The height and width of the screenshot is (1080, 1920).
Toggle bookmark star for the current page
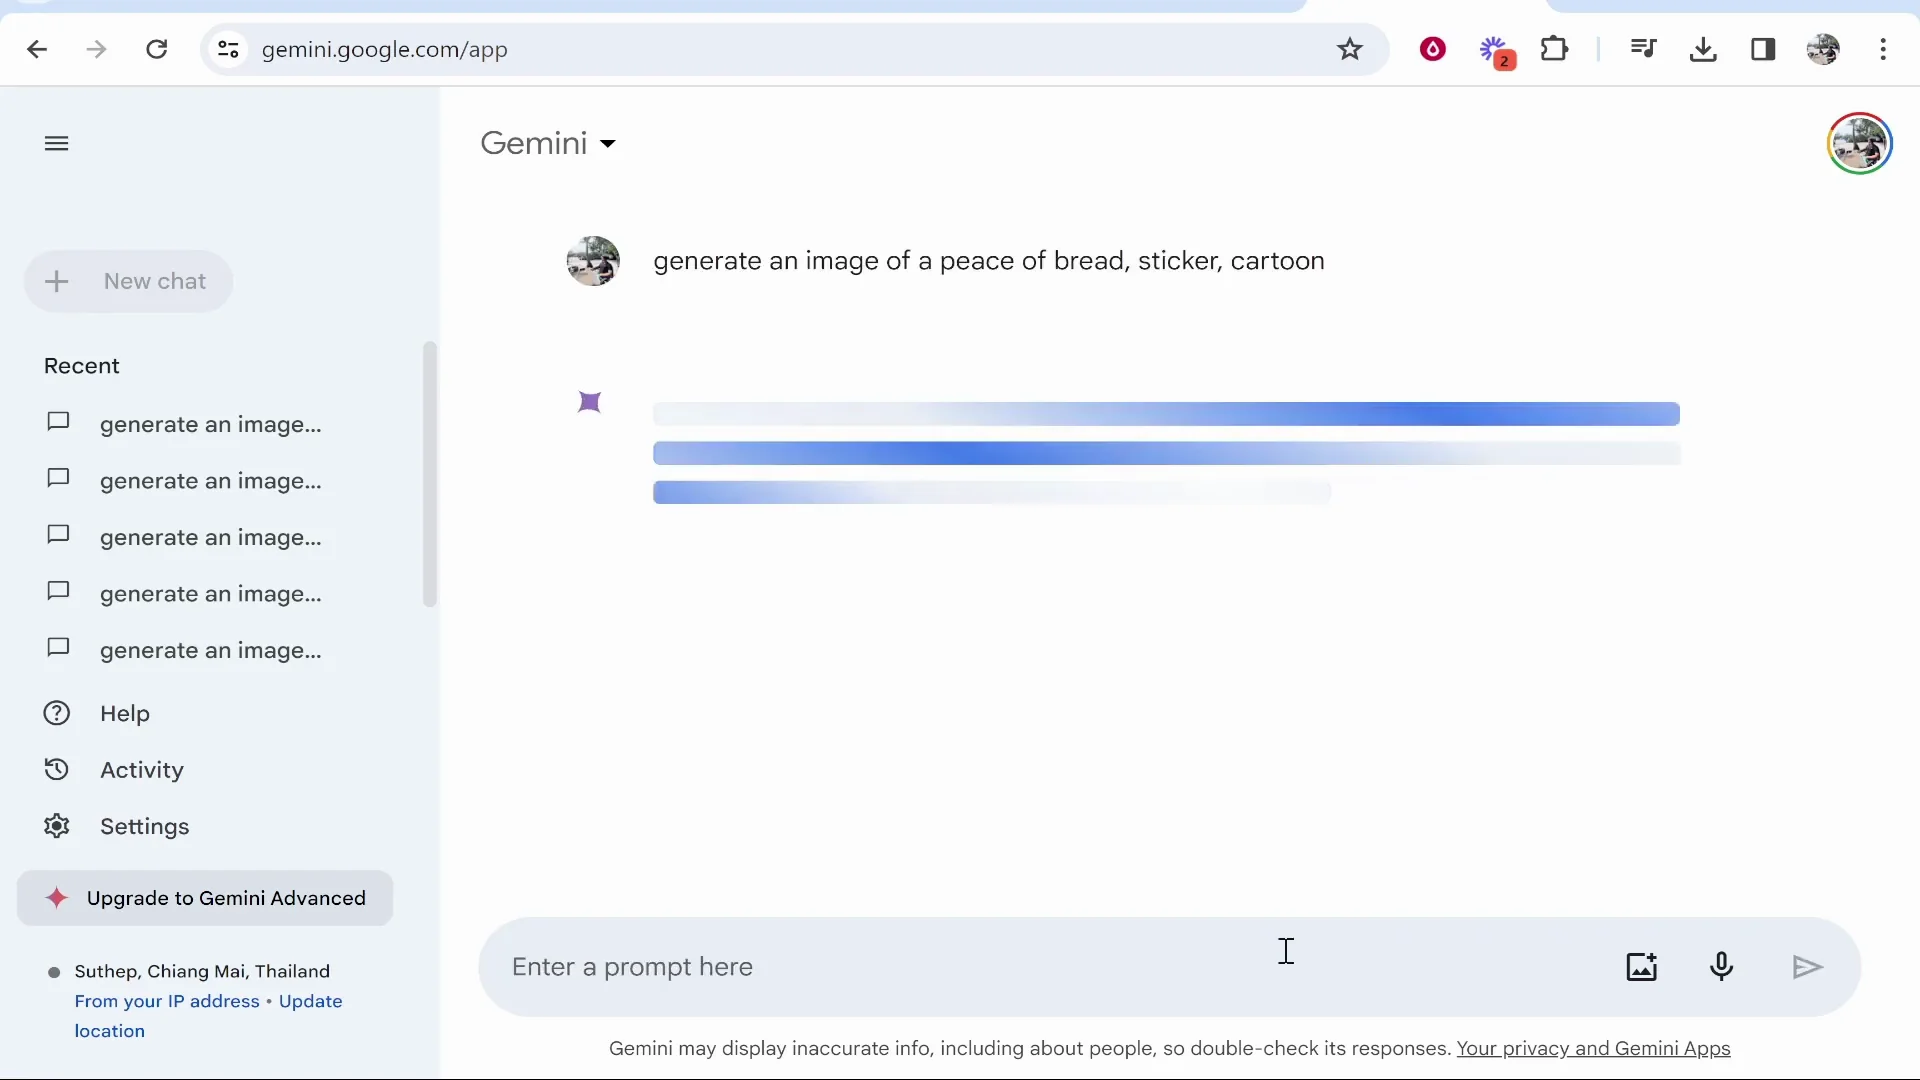coord(1350,49)
